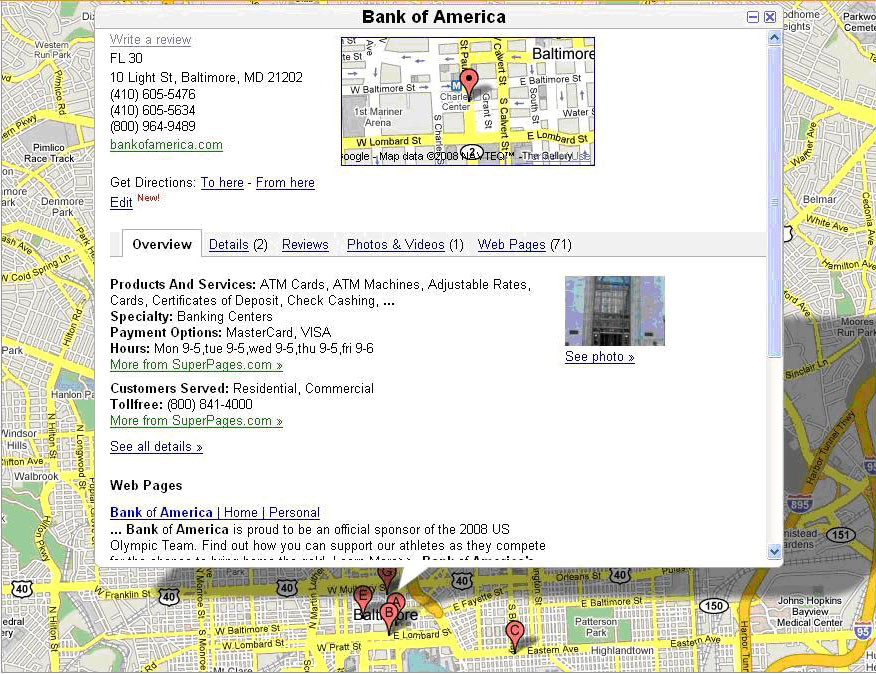This screenshot has height=674, width=876.
Task: Click the Write a review link
Action: coord(150,39)
